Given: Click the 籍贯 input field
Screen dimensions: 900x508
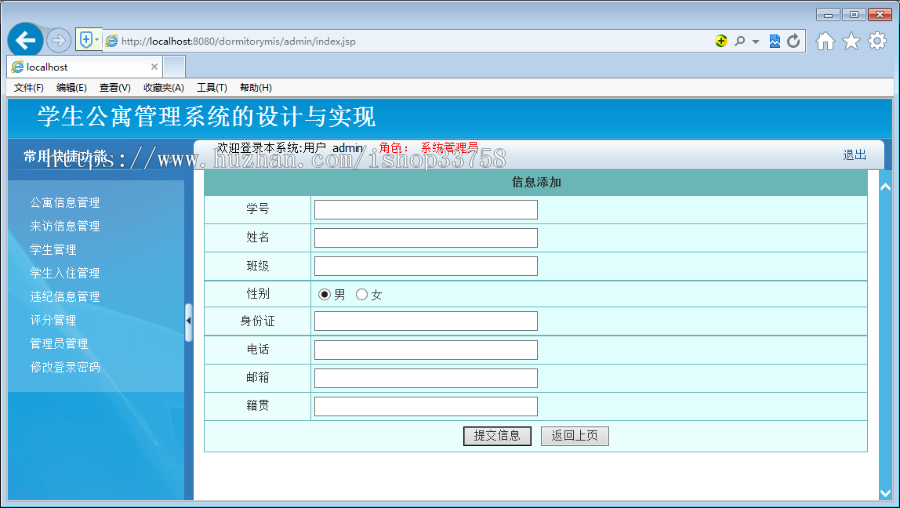Looking at the screenshot, I should (426, 406).
